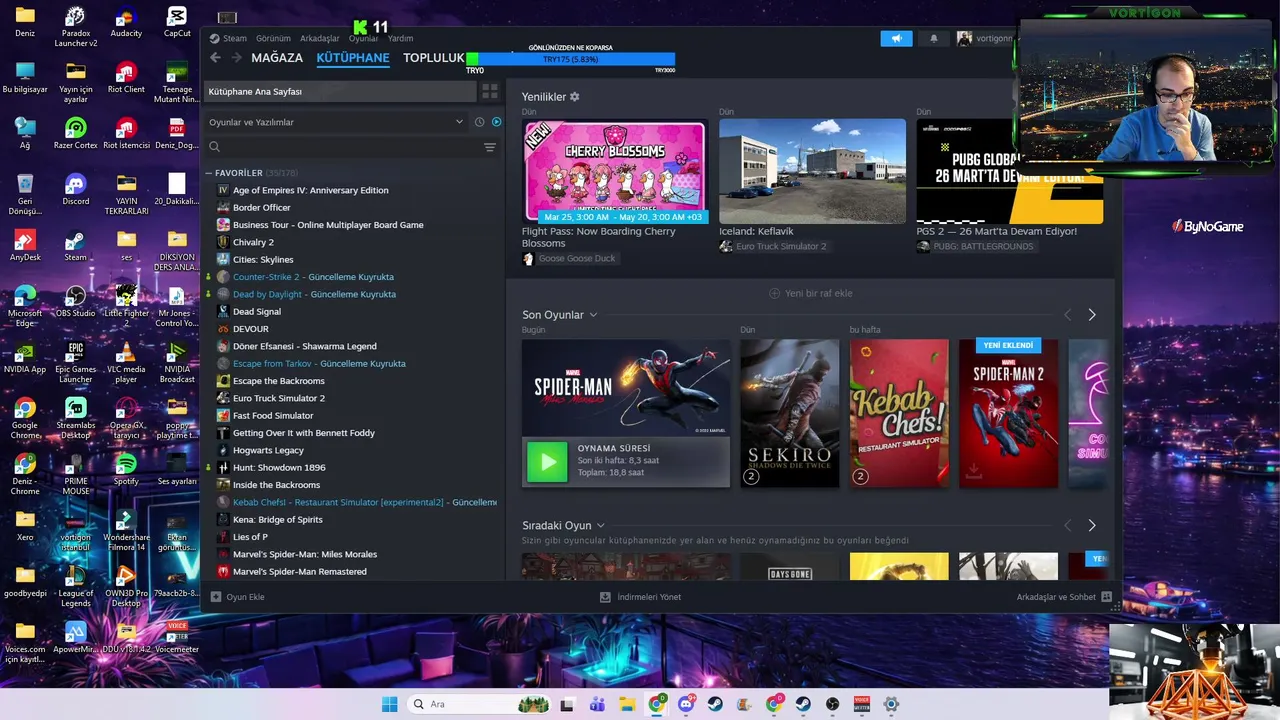Select Lies of P in favorites
The image size is (1280, 720).
click(x=250, y=537)
